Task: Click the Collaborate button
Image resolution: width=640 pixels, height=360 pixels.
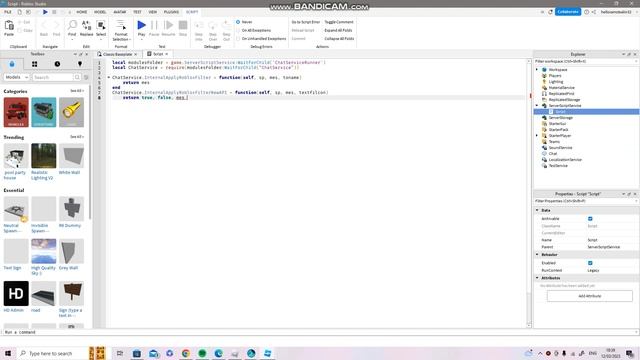Action: coord(568,12)
